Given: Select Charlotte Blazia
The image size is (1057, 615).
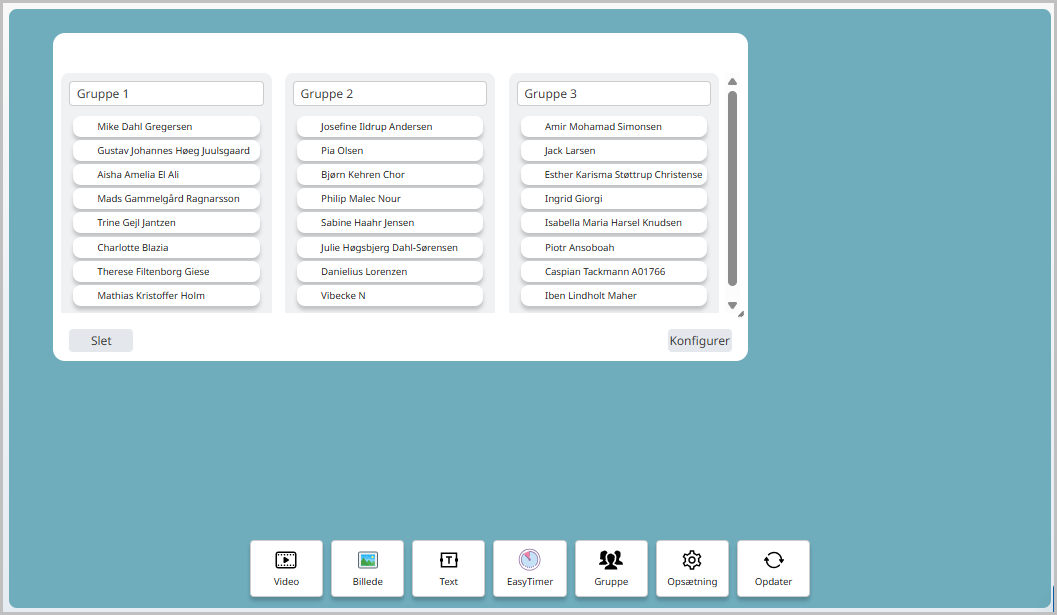Looking at the screenshot, I should coord(167,247).
